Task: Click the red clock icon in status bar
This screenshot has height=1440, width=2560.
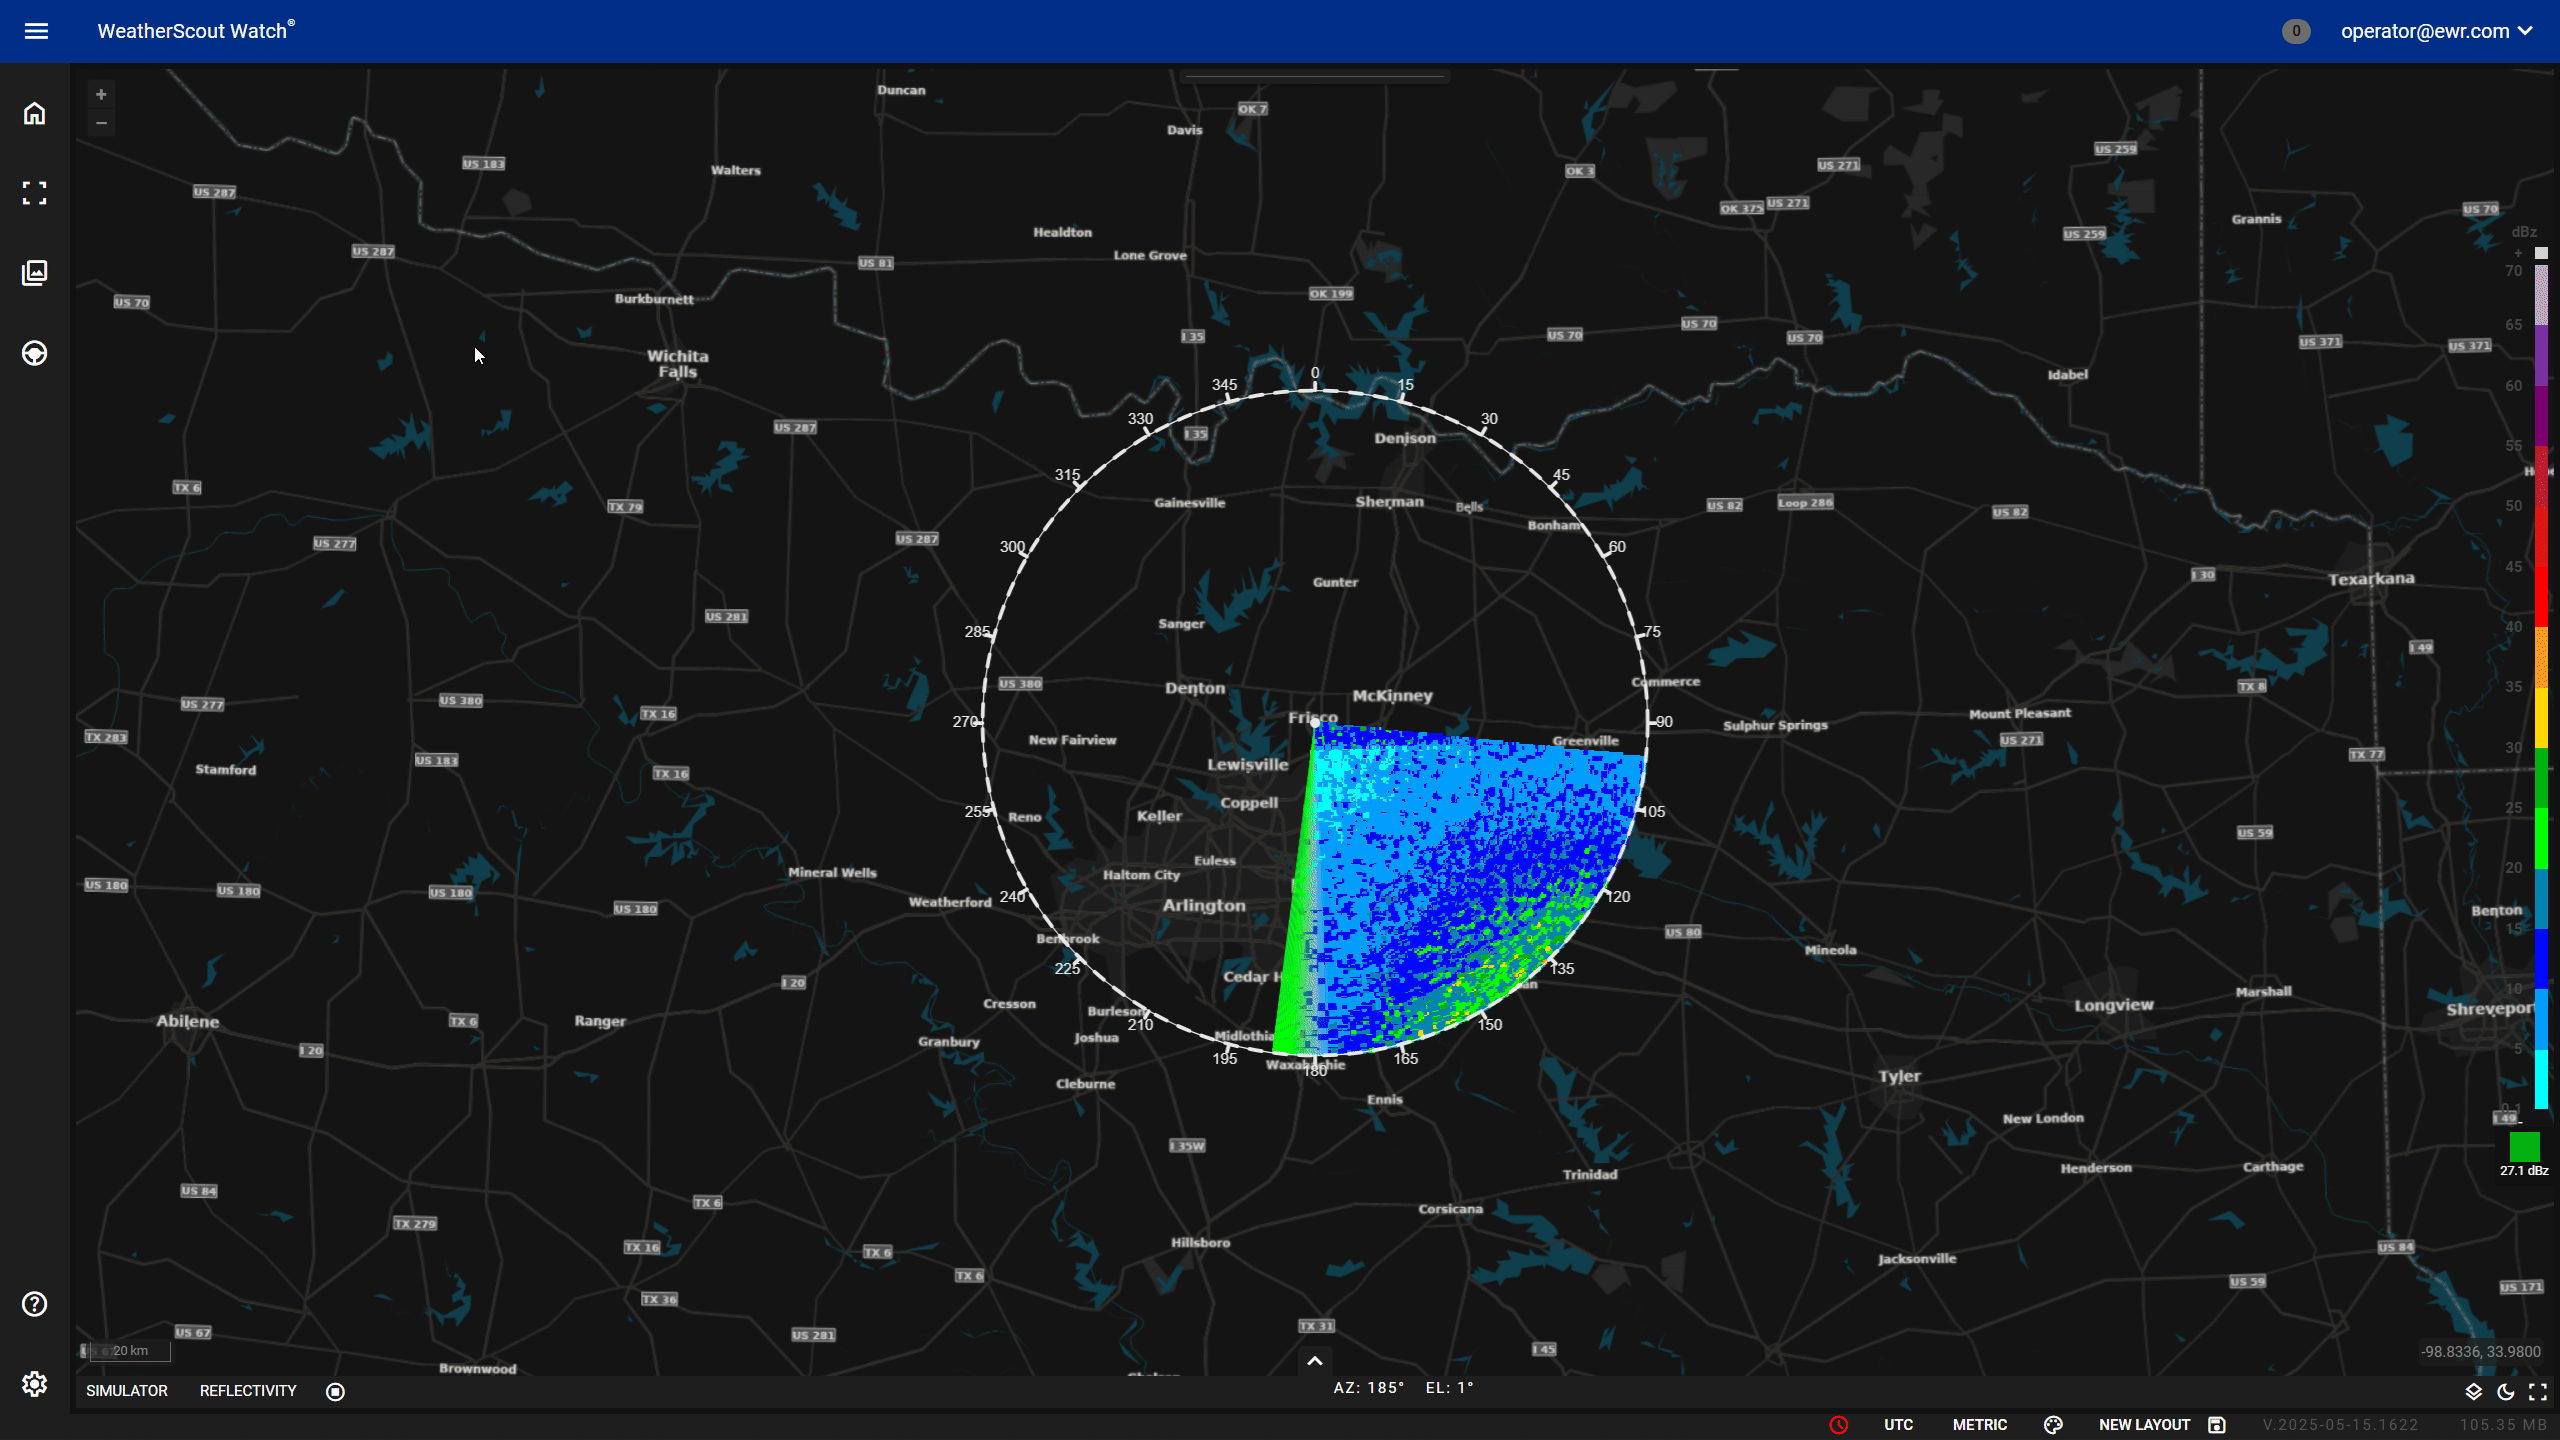Action: [1838, 1425]
